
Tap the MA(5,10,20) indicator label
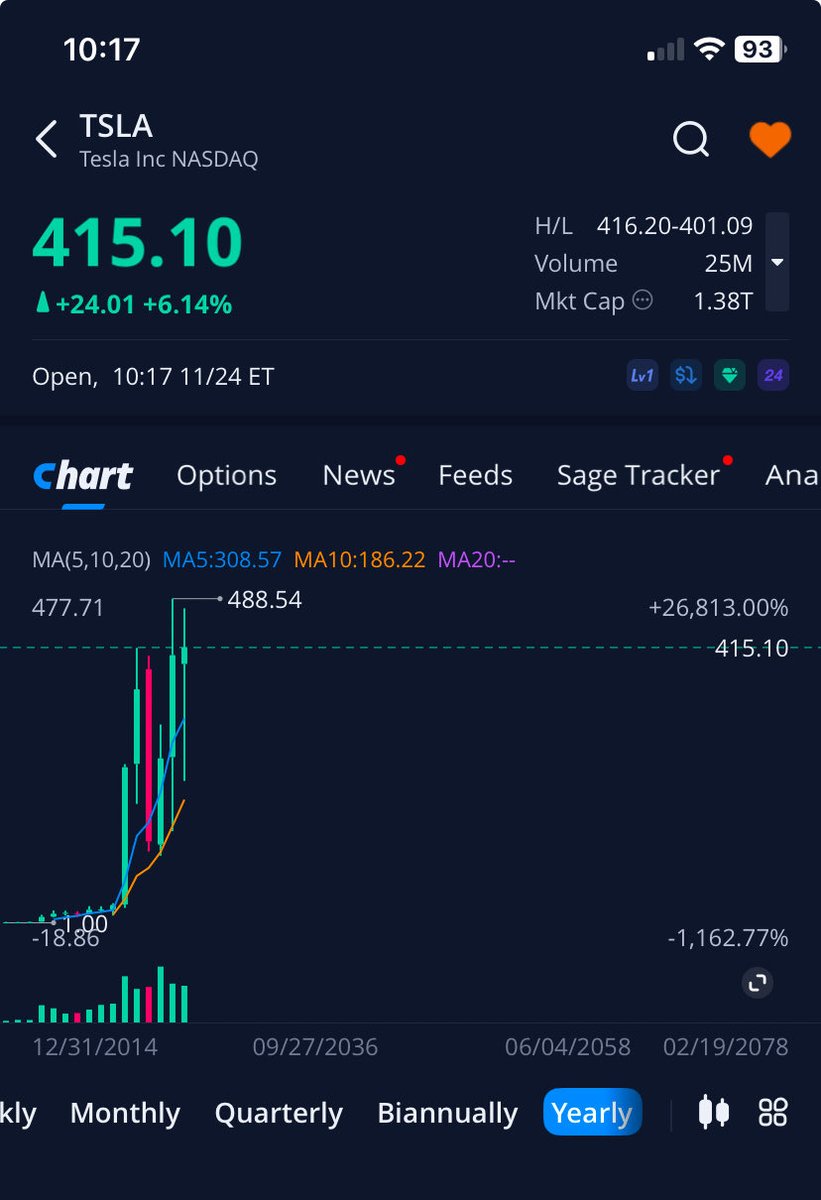click(90, 560)
